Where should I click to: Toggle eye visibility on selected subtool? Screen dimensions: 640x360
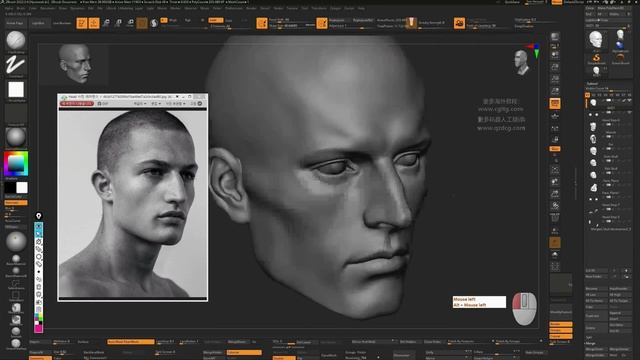629,100
